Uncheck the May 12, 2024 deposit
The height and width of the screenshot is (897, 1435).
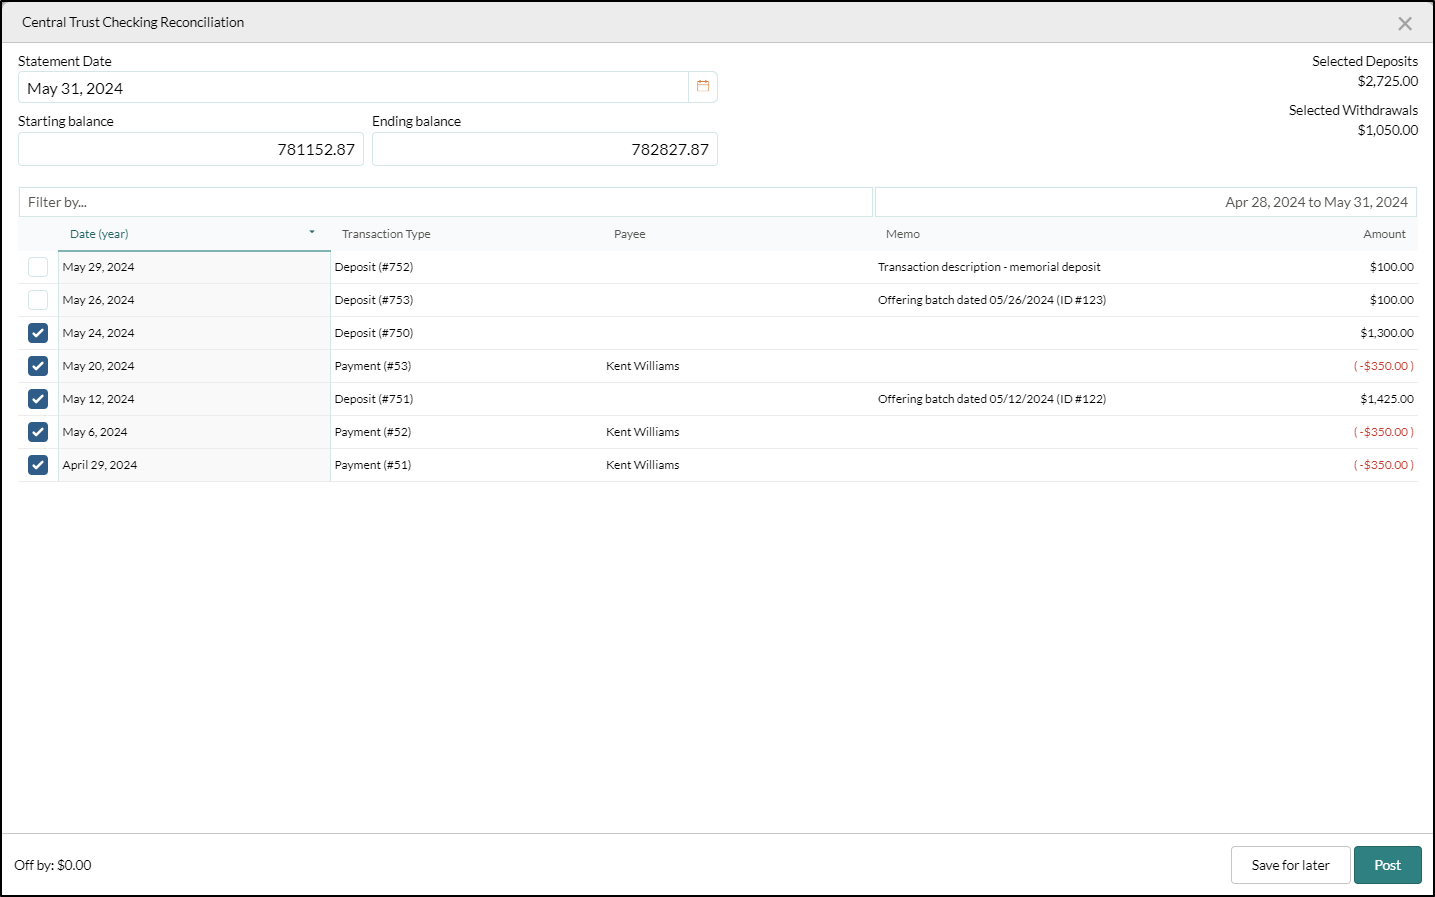click(x=38, y=399)
